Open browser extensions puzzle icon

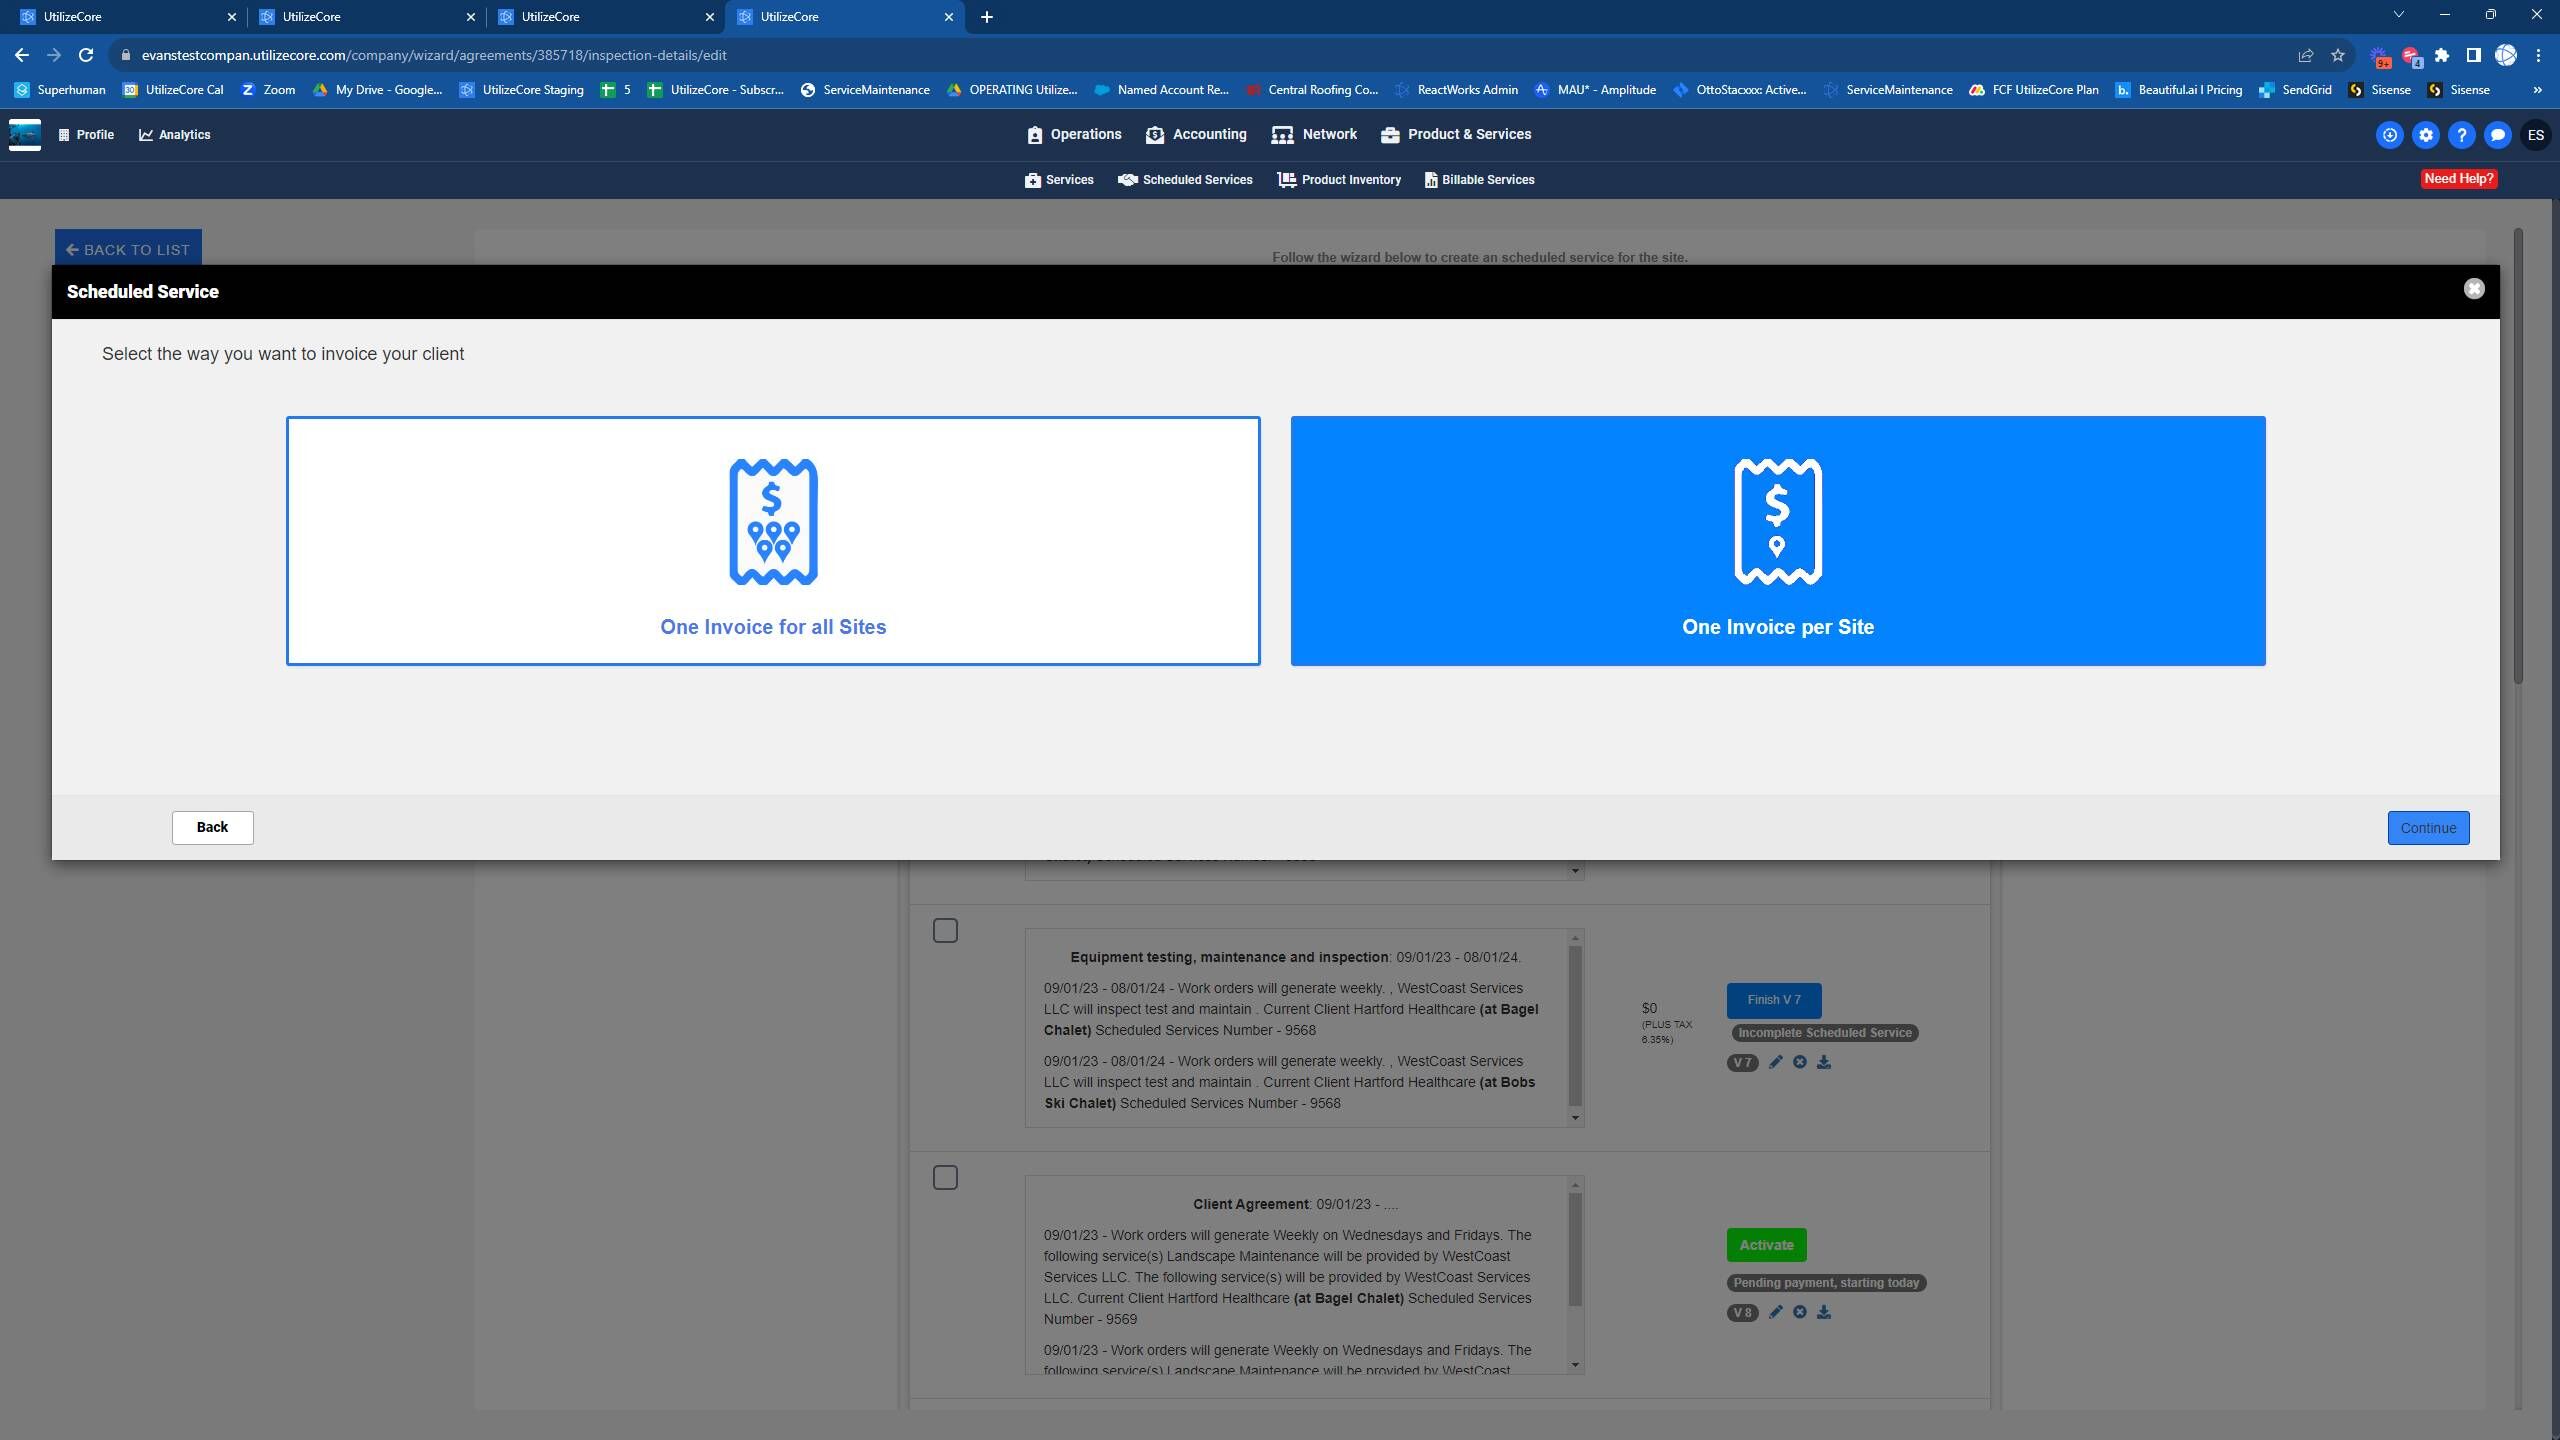(x=2441, y=55)
